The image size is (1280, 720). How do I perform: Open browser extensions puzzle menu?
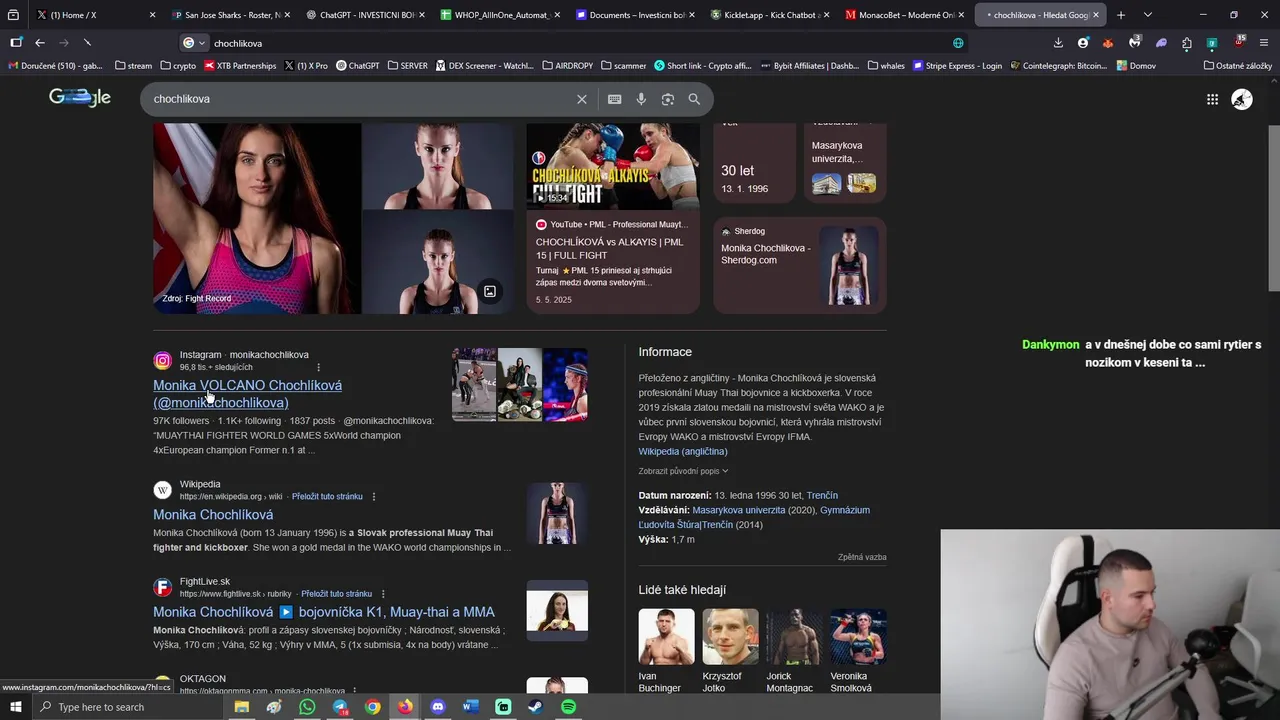[x=1186, y=43]
